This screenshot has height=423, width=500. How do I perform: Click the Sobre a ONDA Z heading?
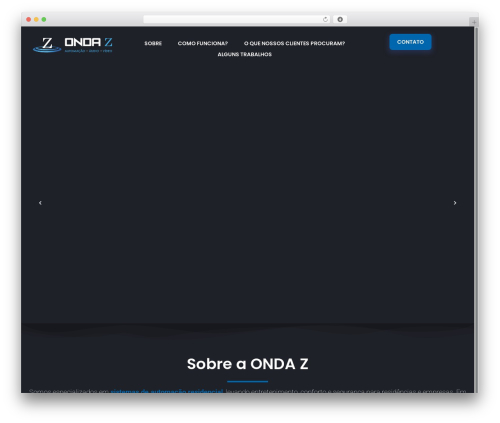click(247, 364)
